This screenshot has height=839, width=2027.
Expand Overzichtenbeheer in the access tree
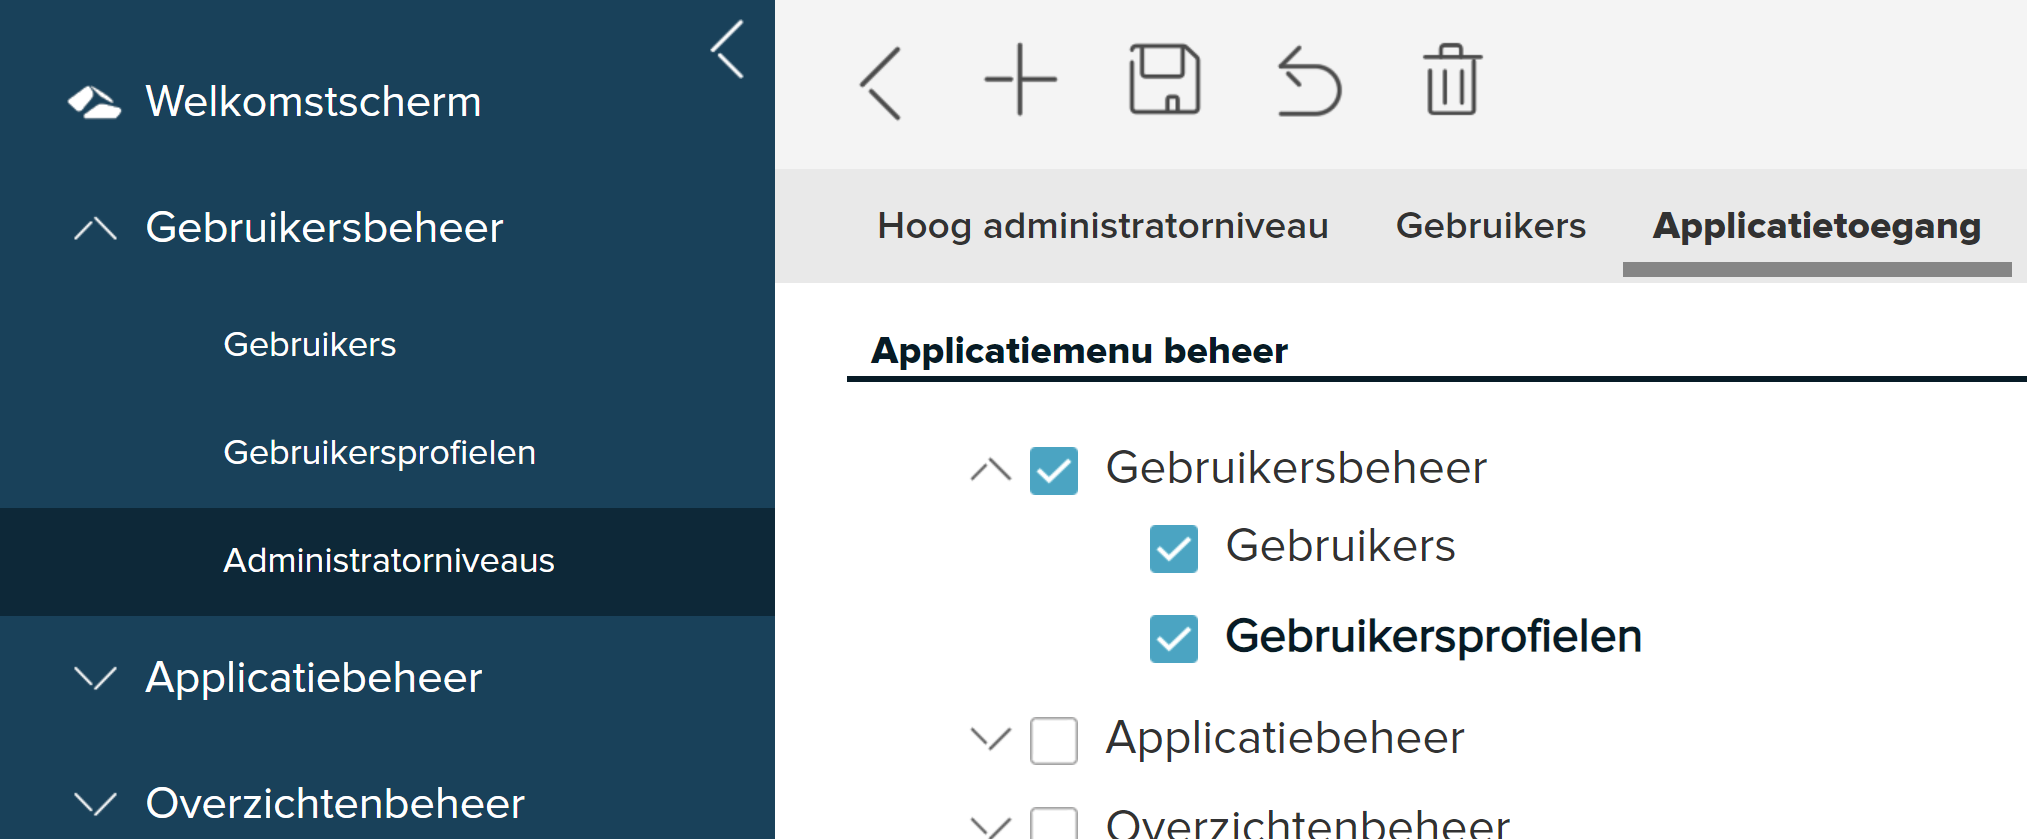991,826
